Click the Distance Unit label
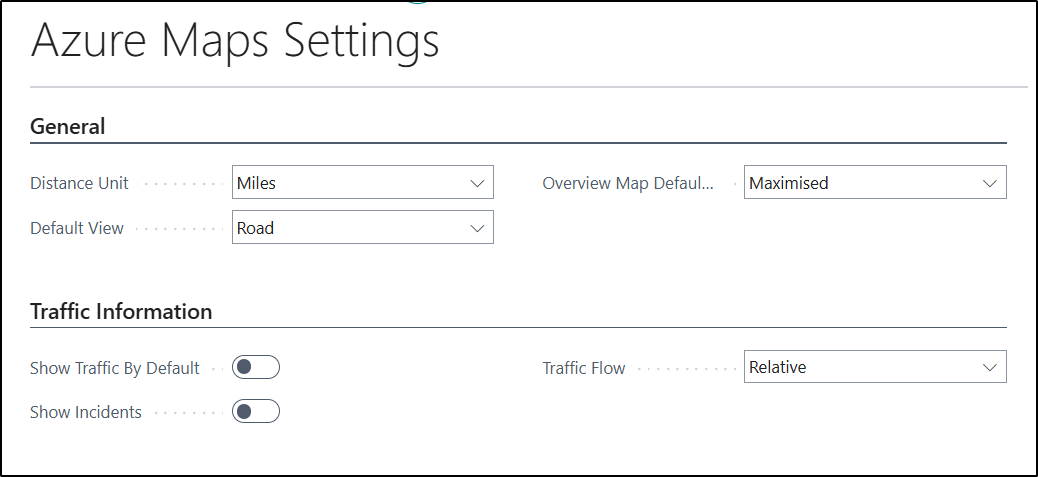Screen dimensions: 1038x477 point(79,183)
